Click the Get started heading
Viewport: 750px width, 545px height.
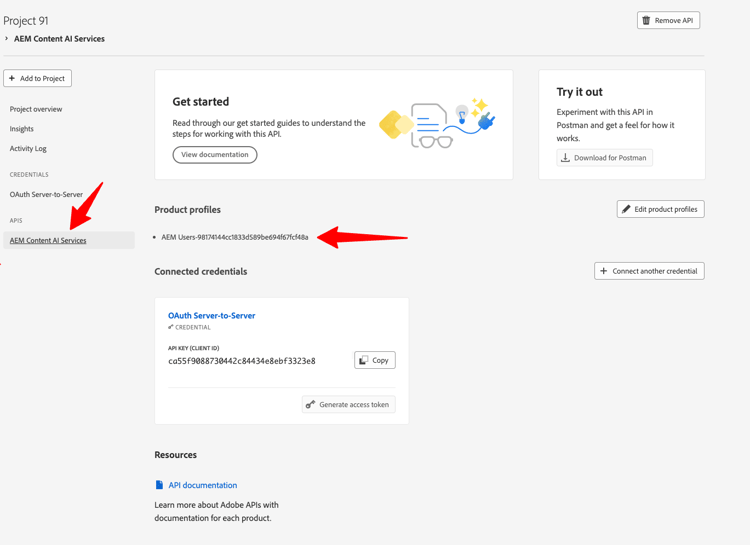[x=201, y=101]
